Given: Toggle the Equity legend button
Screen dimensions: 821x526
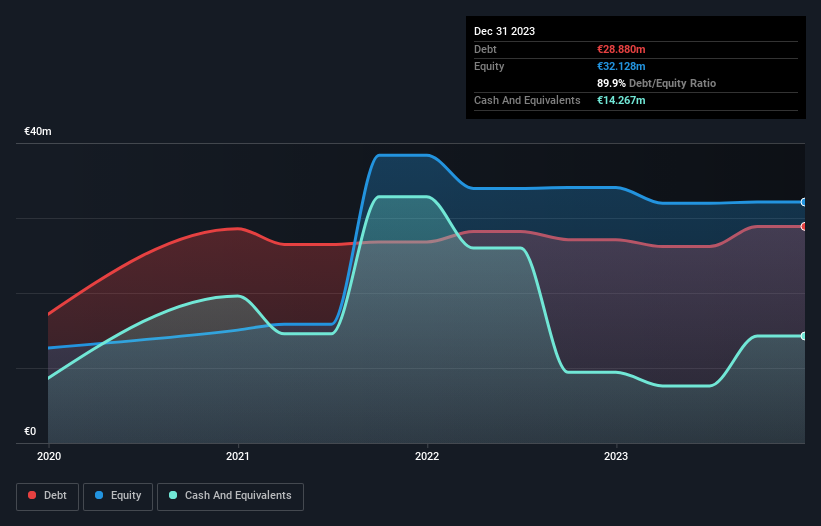Looking at the screenshot, I should (x=118, y=496).
